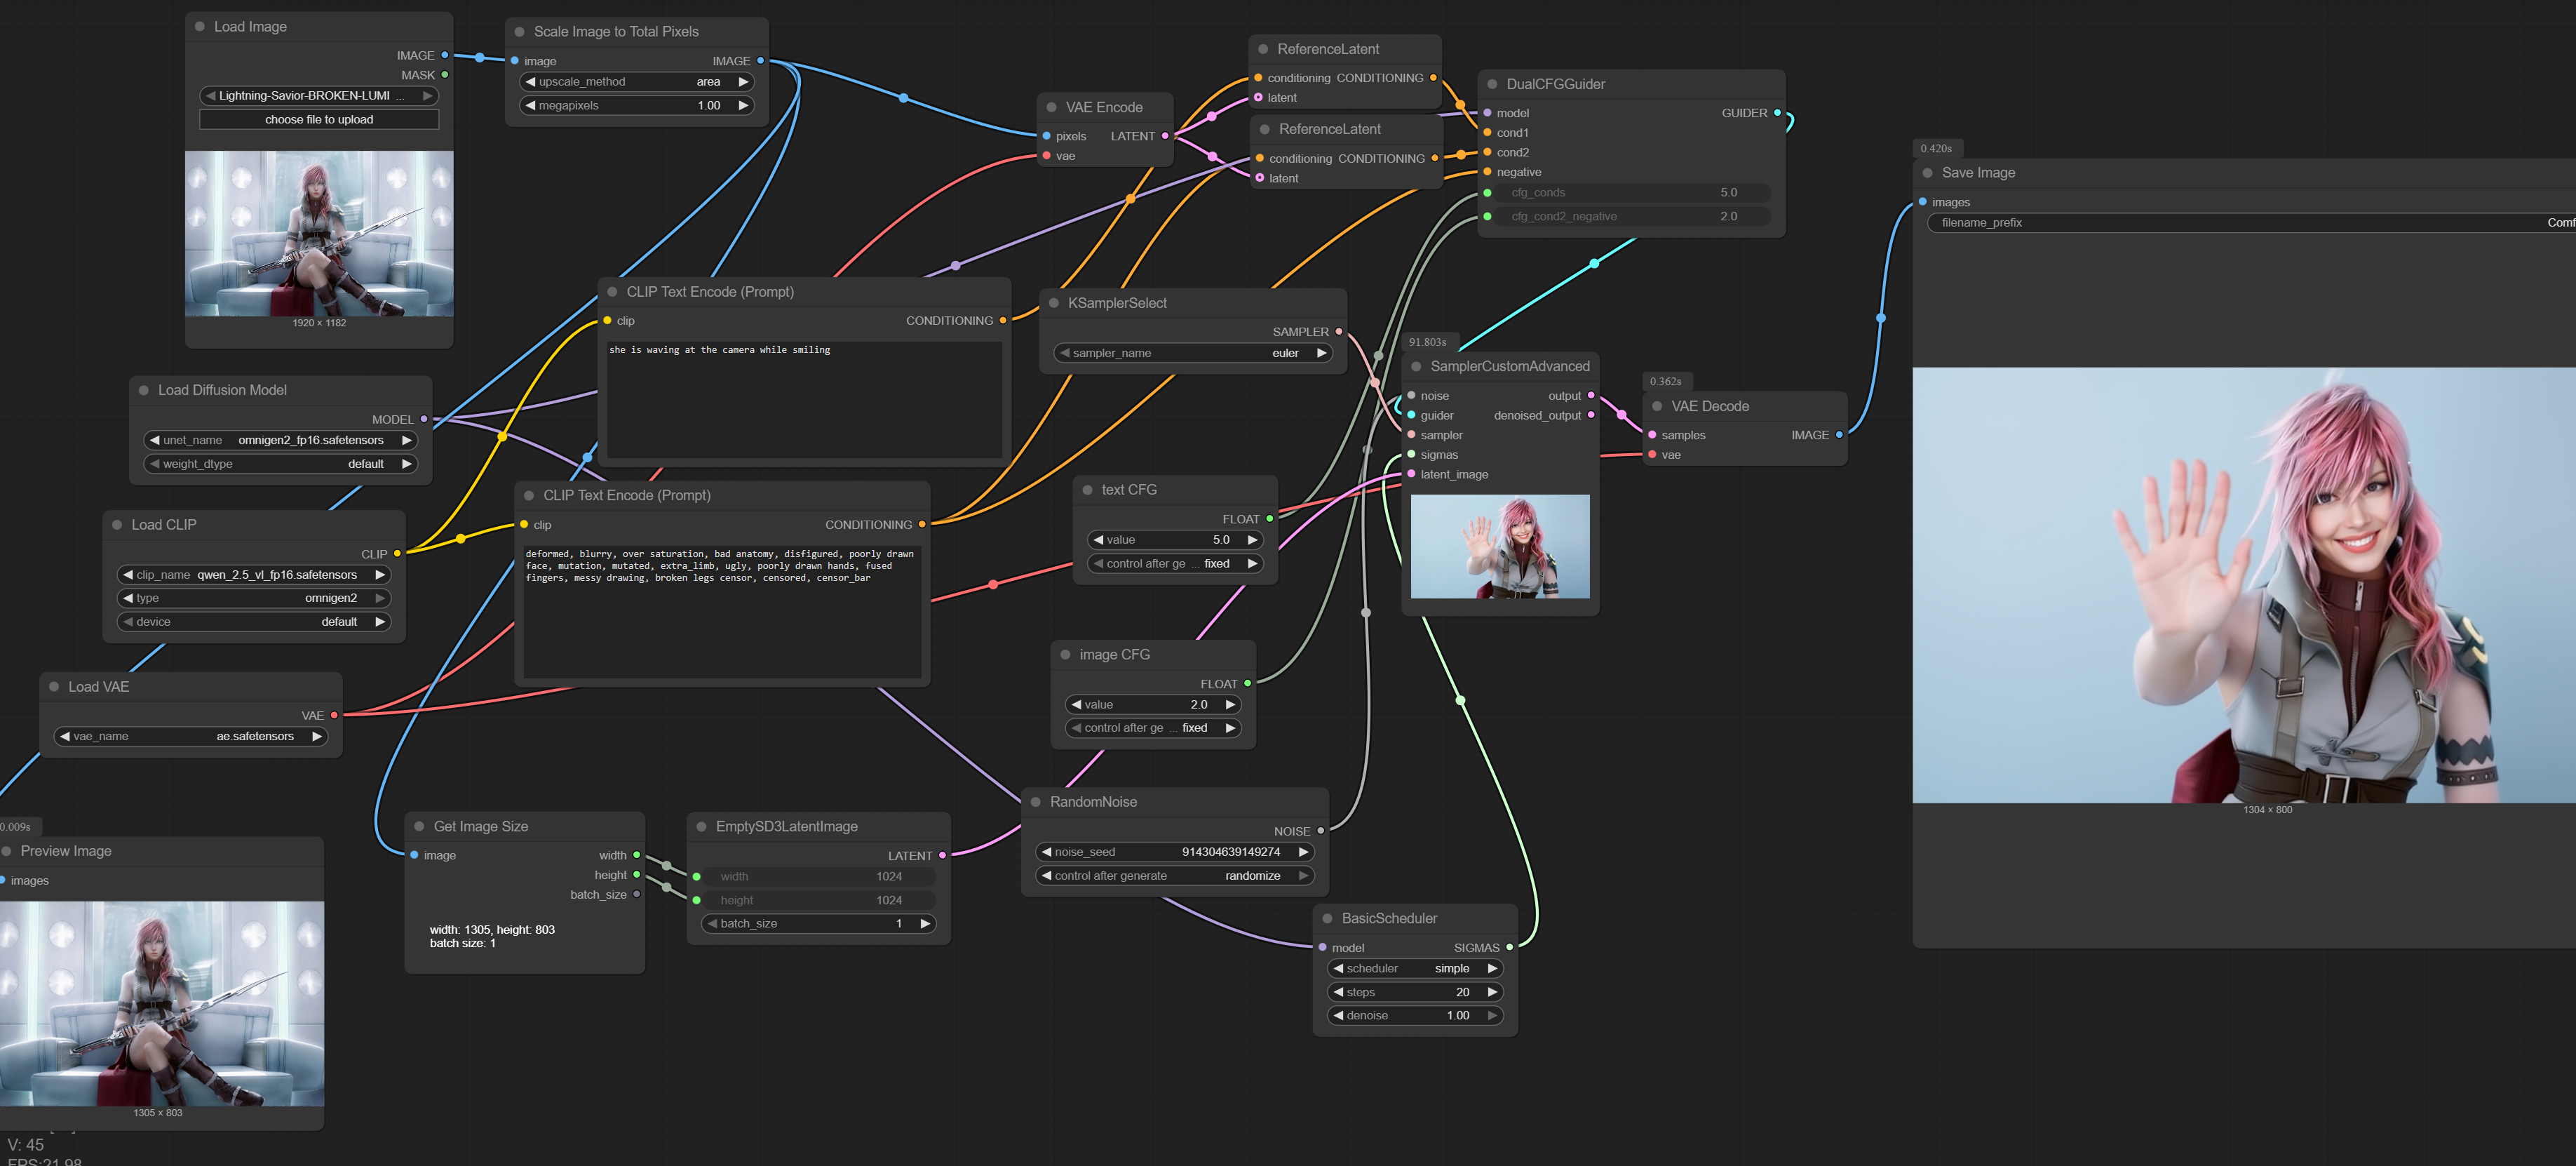Screen dimensions: 2576x1166
Task: Select the BasicScheduler node title
Action: click(x=1389, y=918)
